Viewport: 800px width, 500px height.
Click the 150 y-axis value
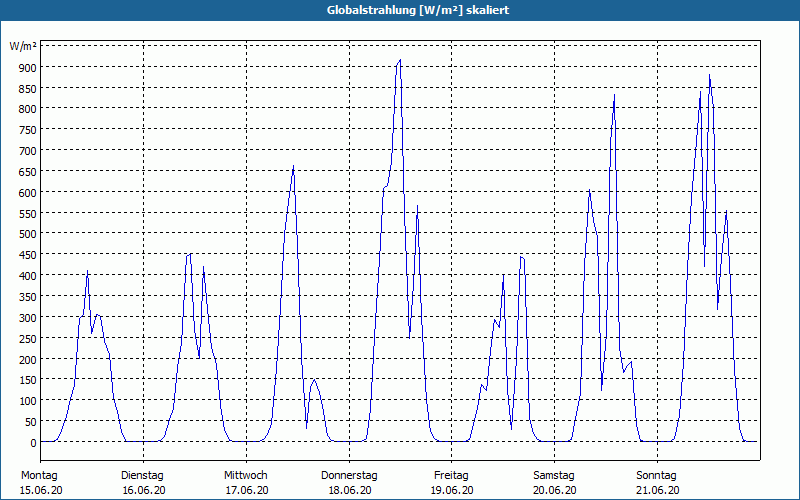click(28, 380)
